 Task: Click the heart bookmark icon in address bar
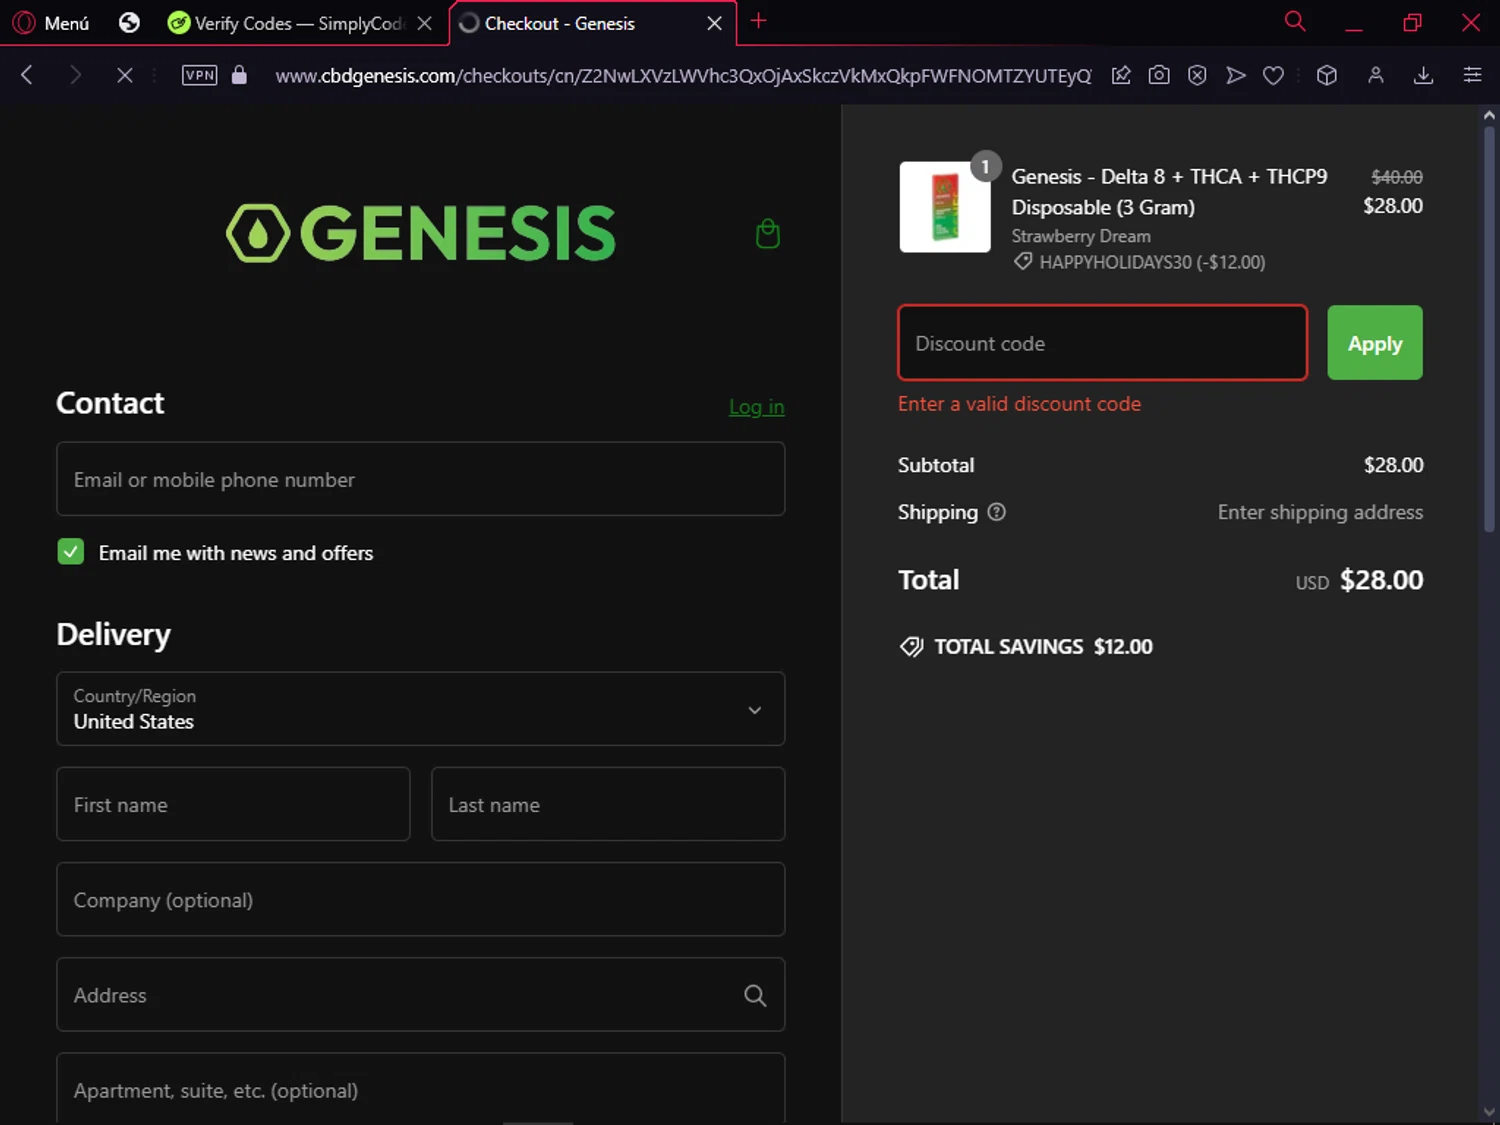1273,75
